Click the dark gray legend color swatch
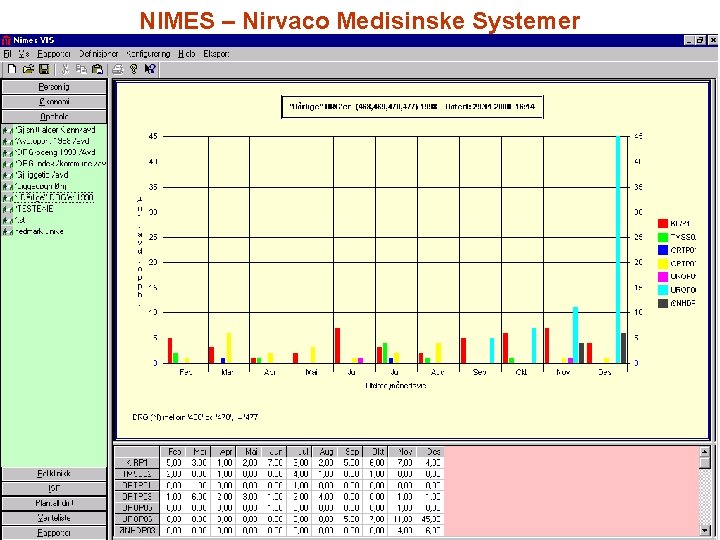 663,303
